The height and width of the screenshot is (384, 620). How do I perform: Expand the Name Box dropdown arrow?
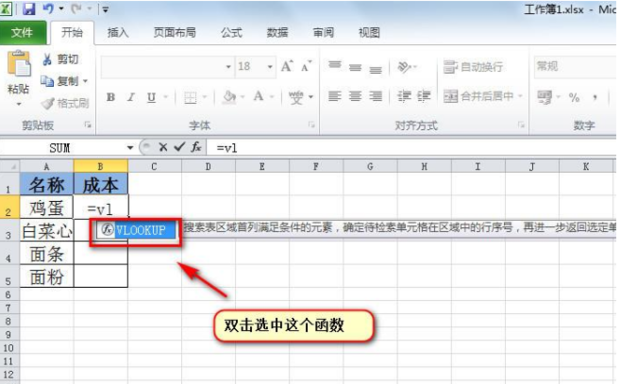coord(130,148)
